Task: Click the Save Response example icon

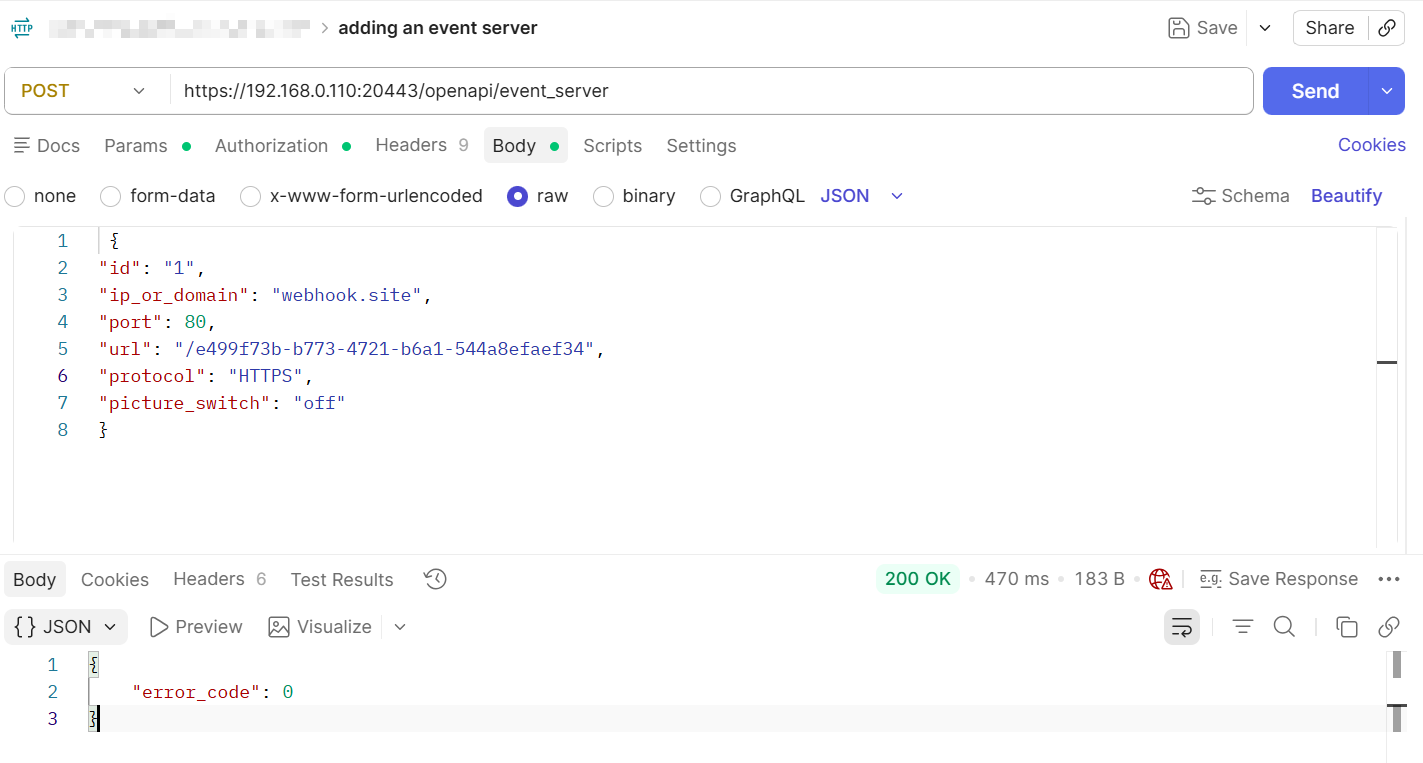Action: pyautogui.click(x=1211, y=579)
